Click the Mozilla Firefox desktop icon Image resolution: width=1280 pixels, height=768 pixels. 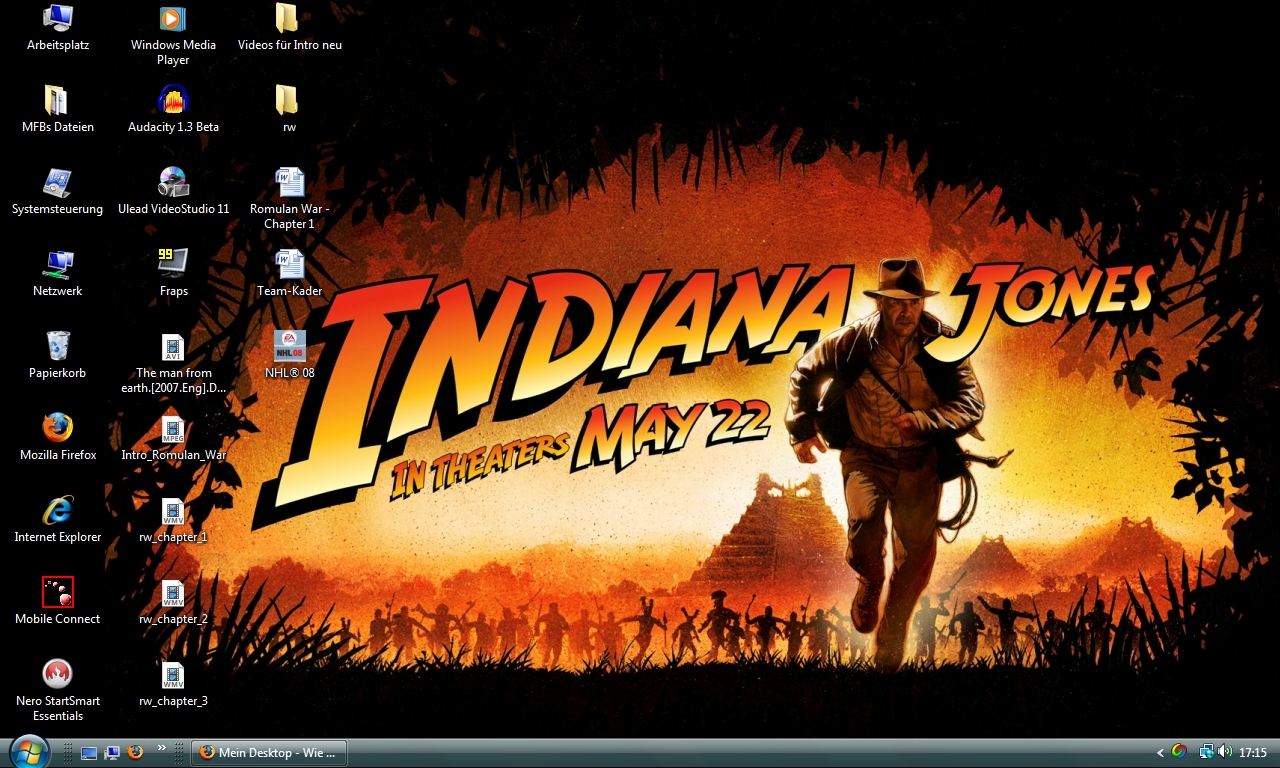click(x=58, y=428)
